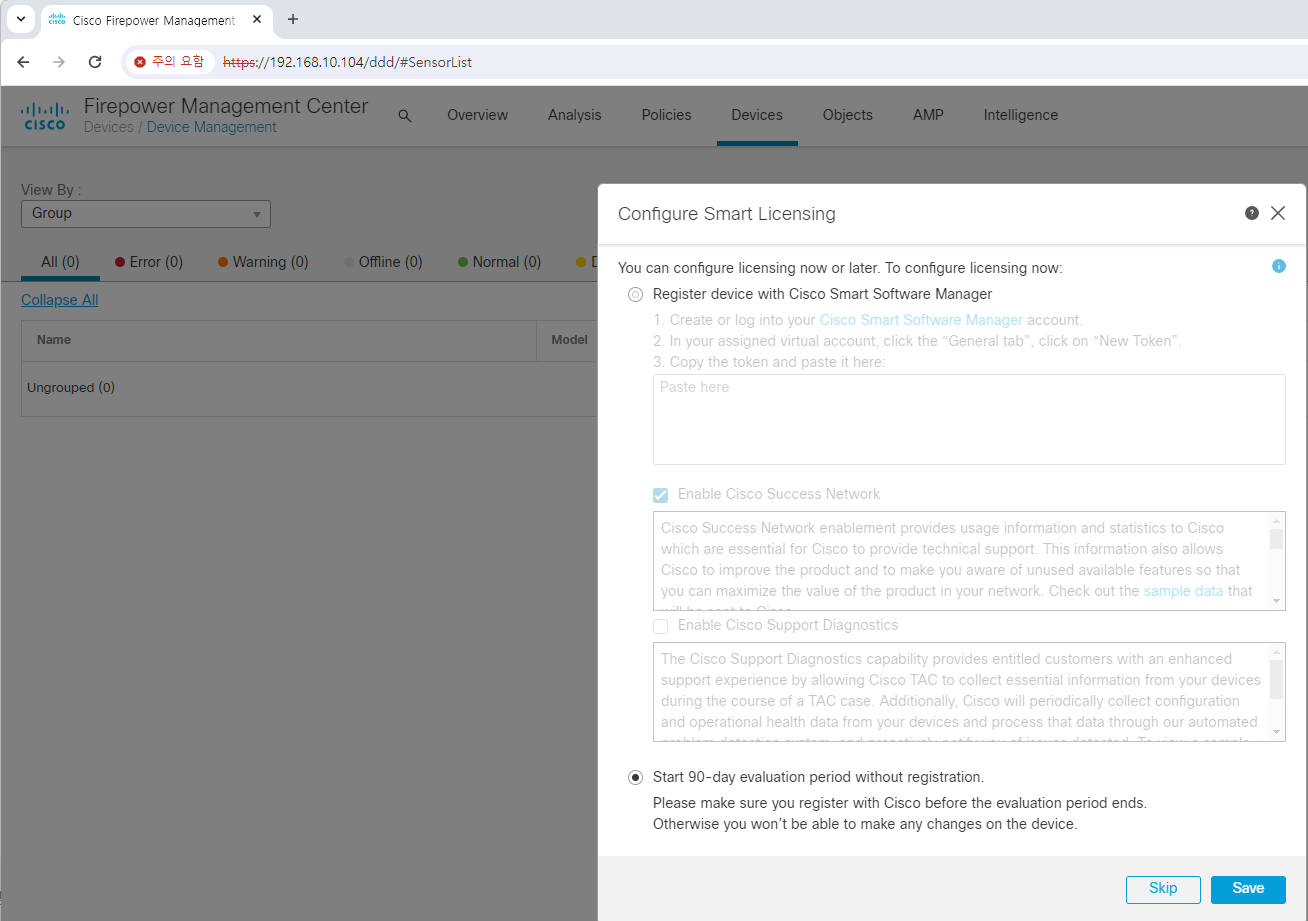Reload the page with refresh icon
Screen dimensions: 1308x921
click(x=95, y=62)
